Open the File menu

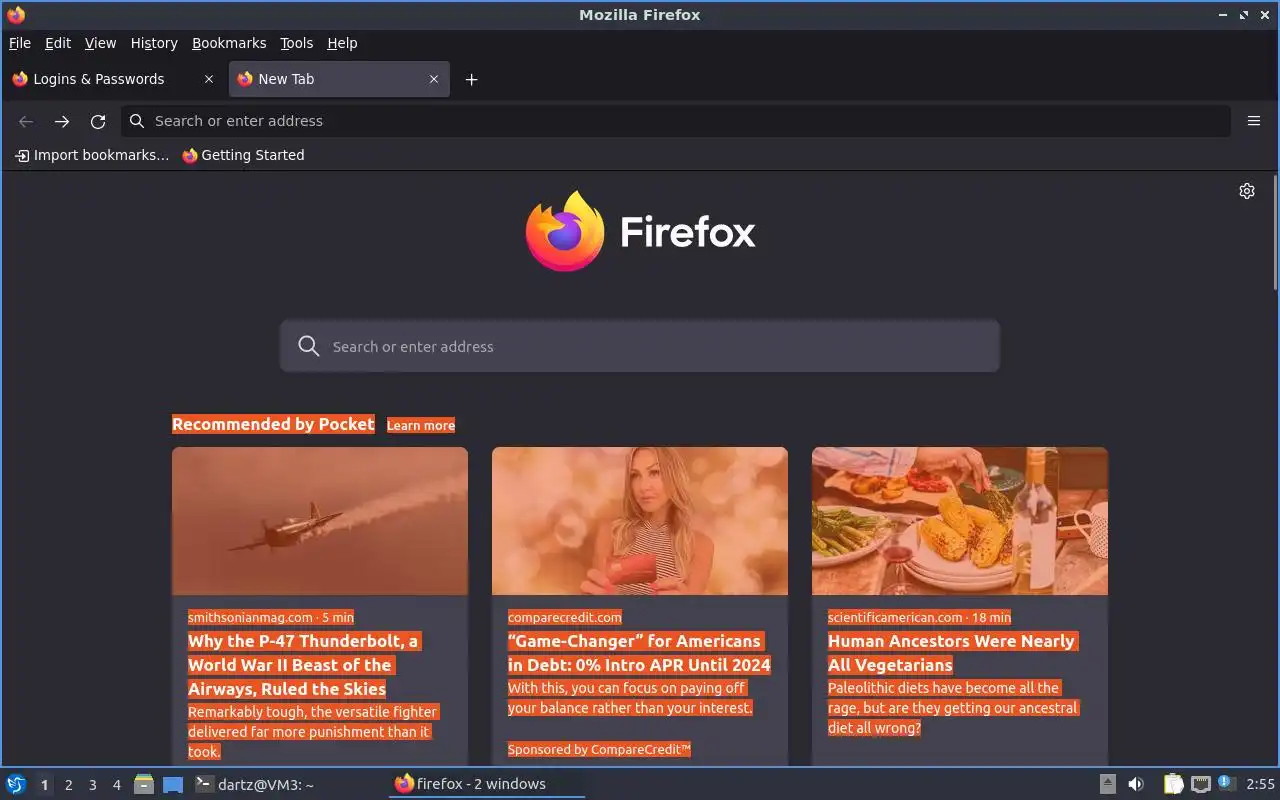(x=19, y=43)
